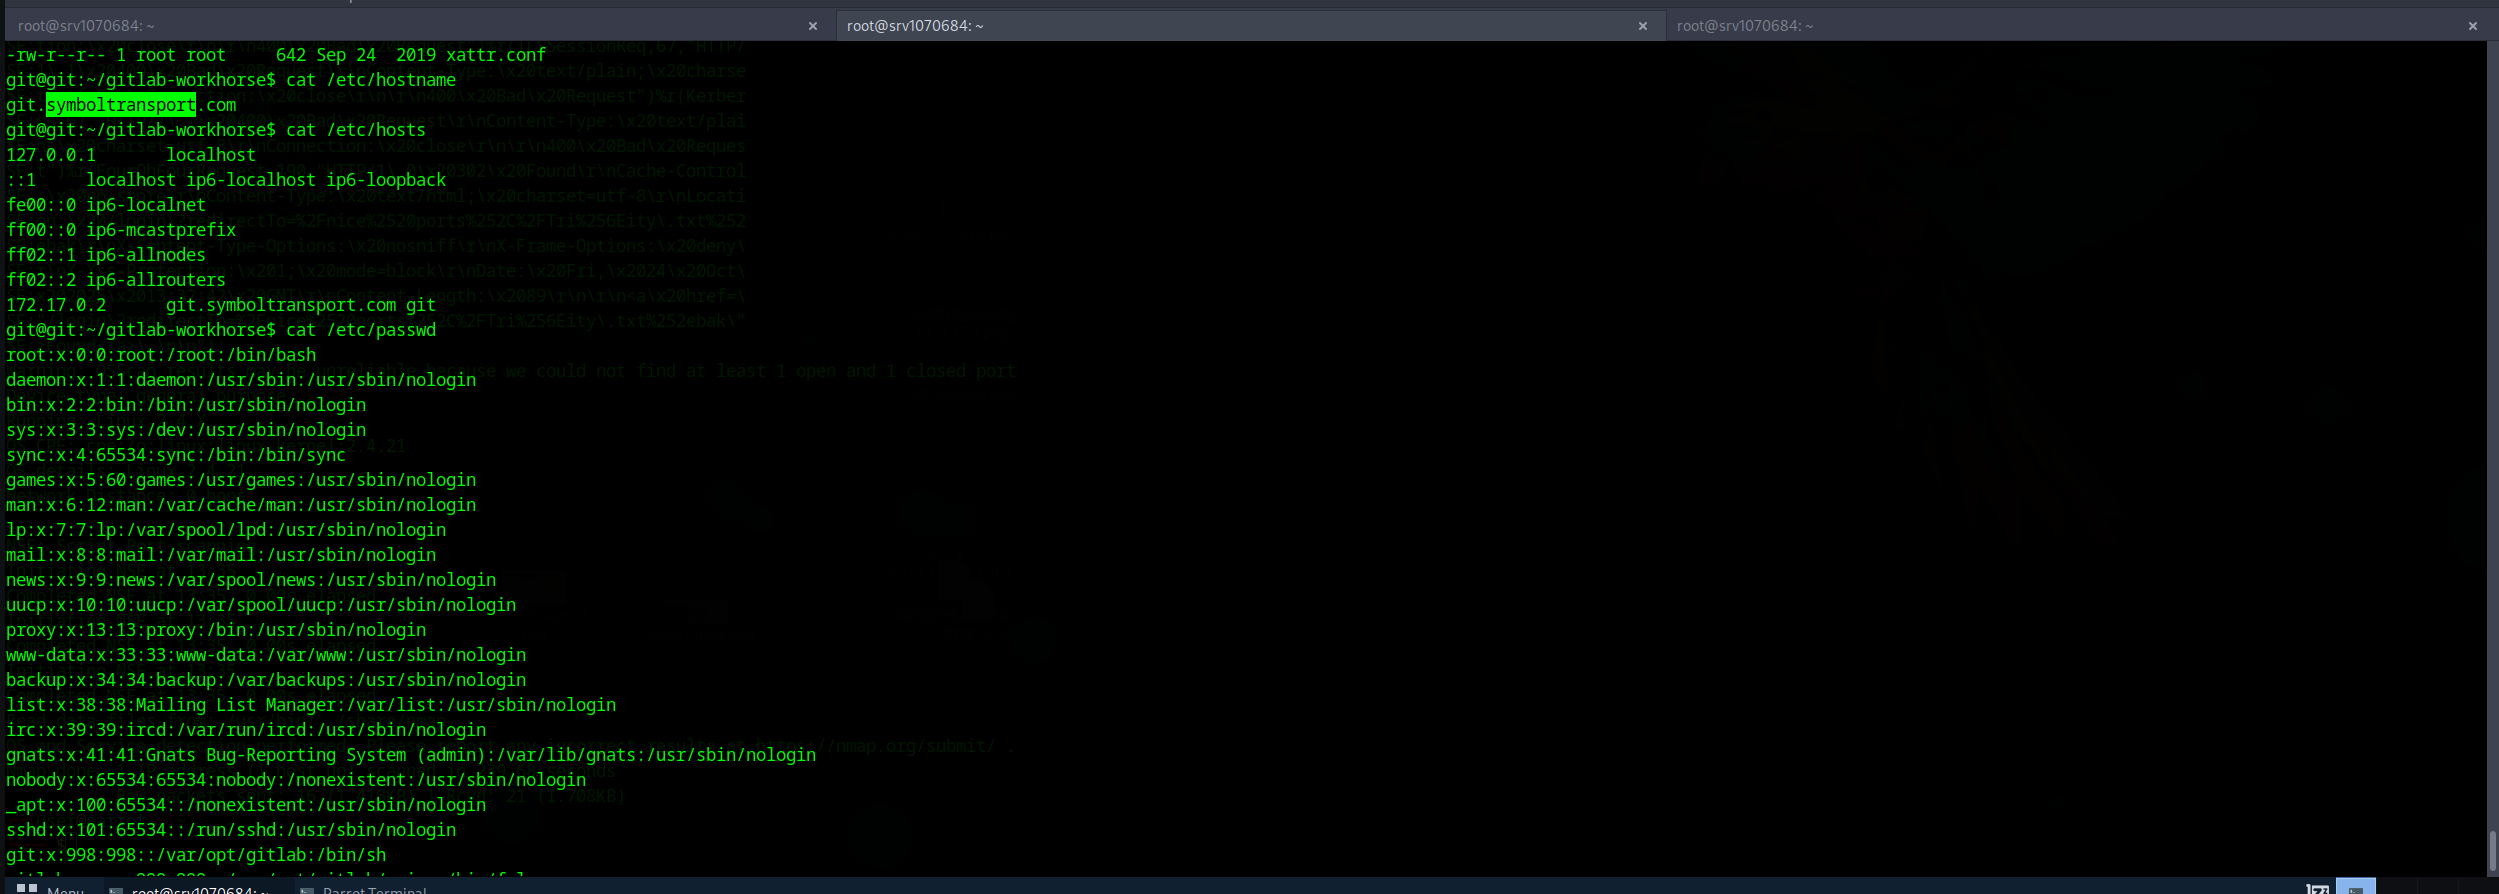Close the leftmost terminal tab
The width and height of the screenshot is (2499, 894).
click(813, 26)
